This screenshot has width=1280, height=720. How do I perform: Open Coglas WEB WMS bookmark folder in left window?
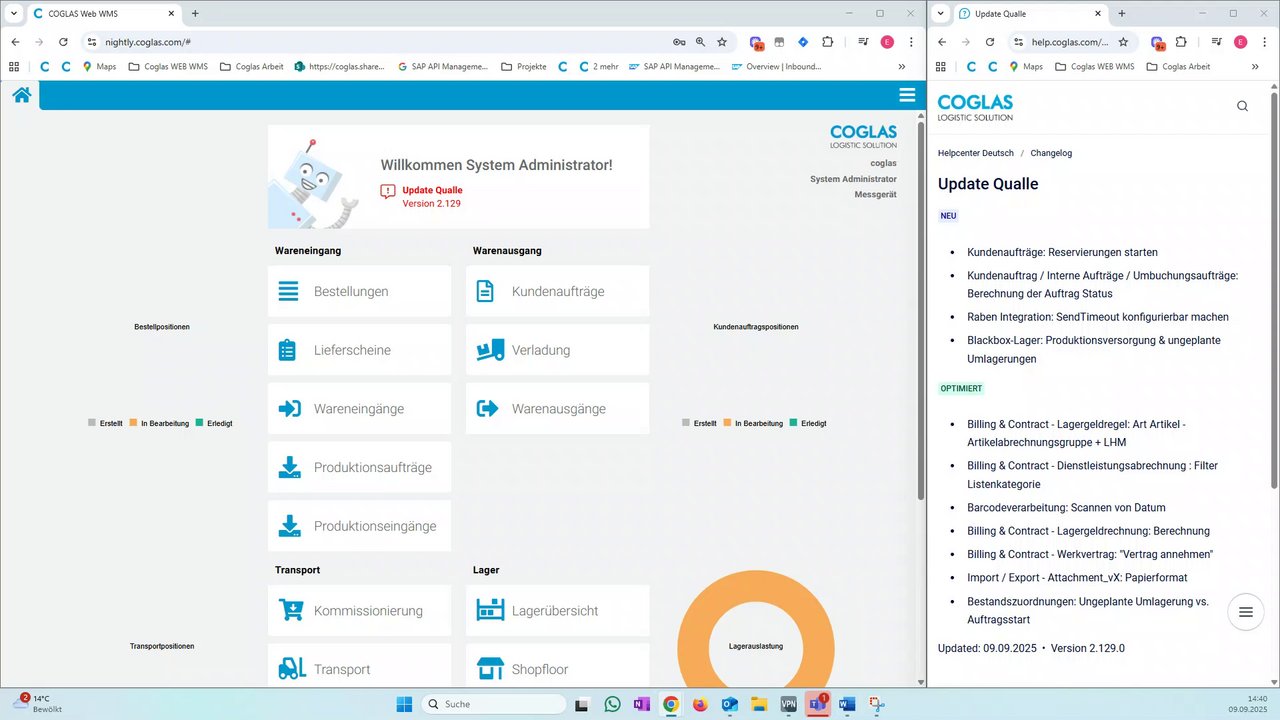(168, 67)
